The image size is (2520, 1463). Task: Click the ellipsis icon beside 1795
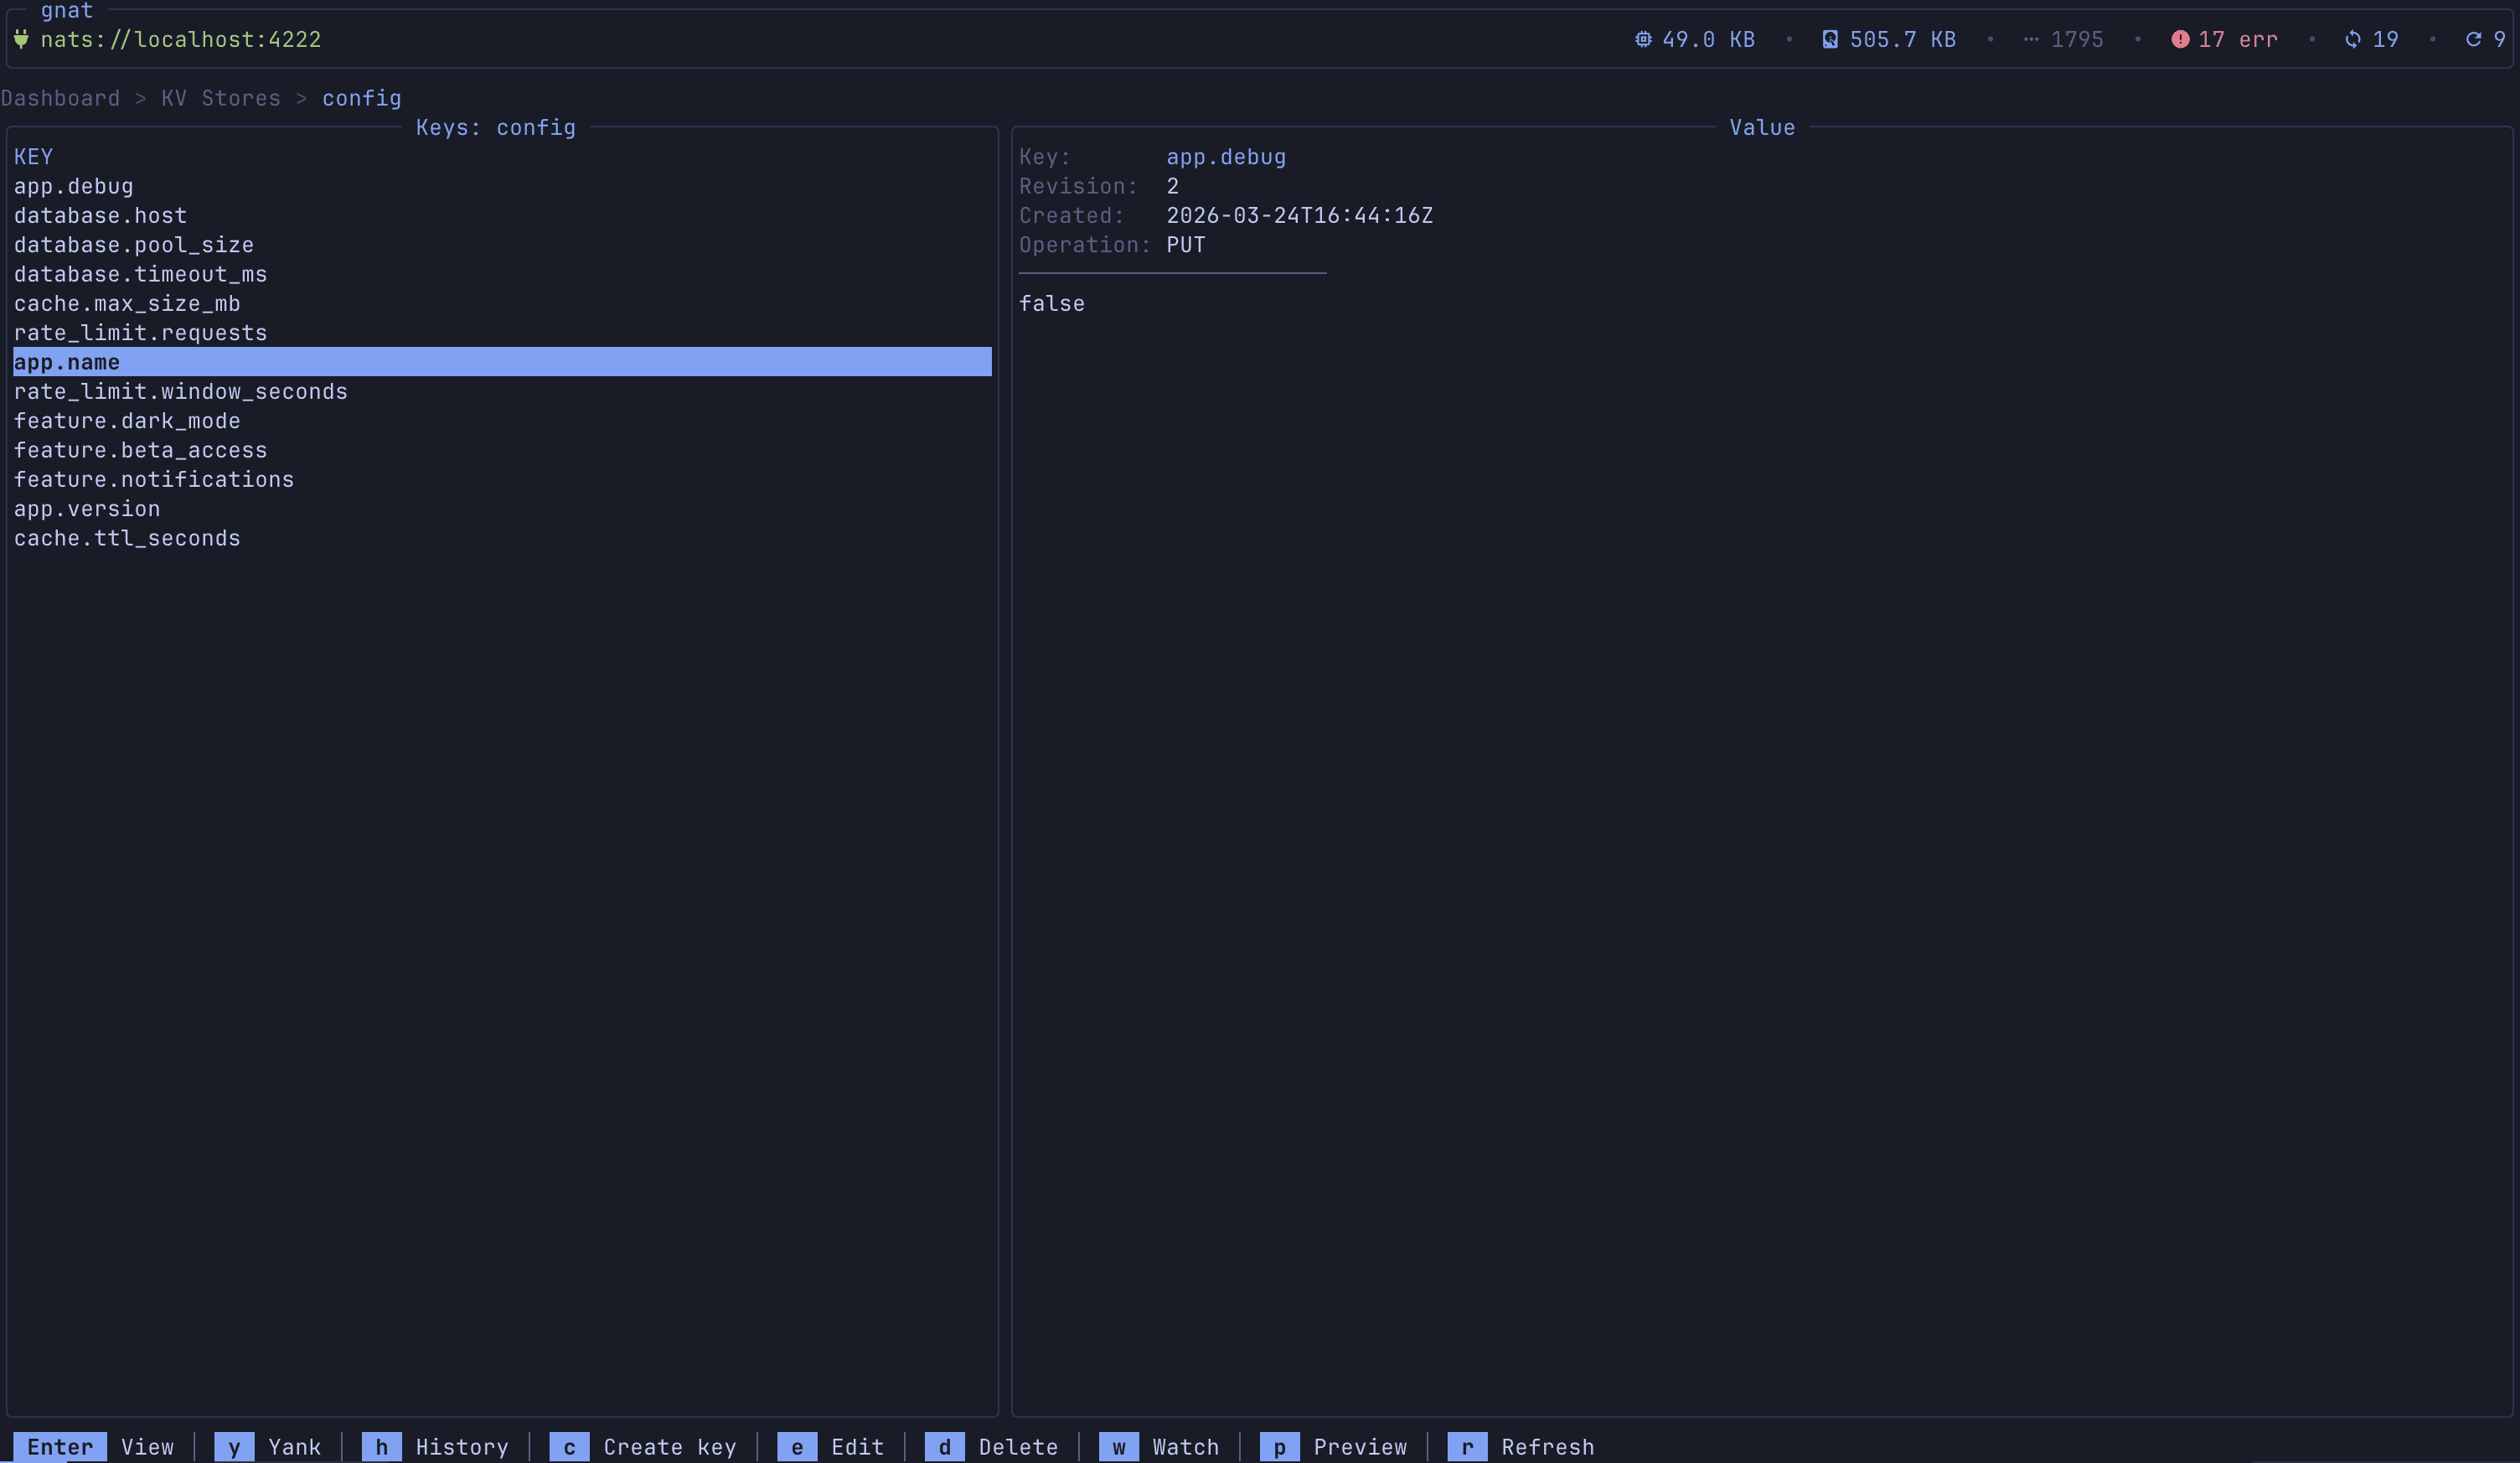(x=2030, y=40)
